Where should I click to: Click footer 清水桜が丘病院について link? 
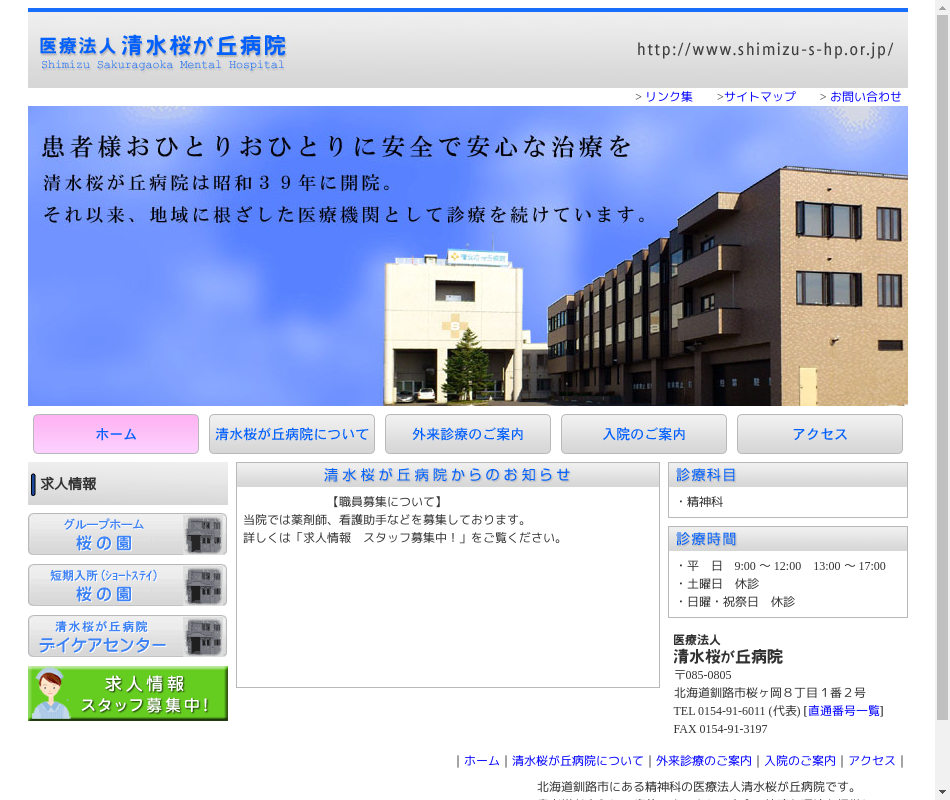pyautogui.click(x=578, y=761)
